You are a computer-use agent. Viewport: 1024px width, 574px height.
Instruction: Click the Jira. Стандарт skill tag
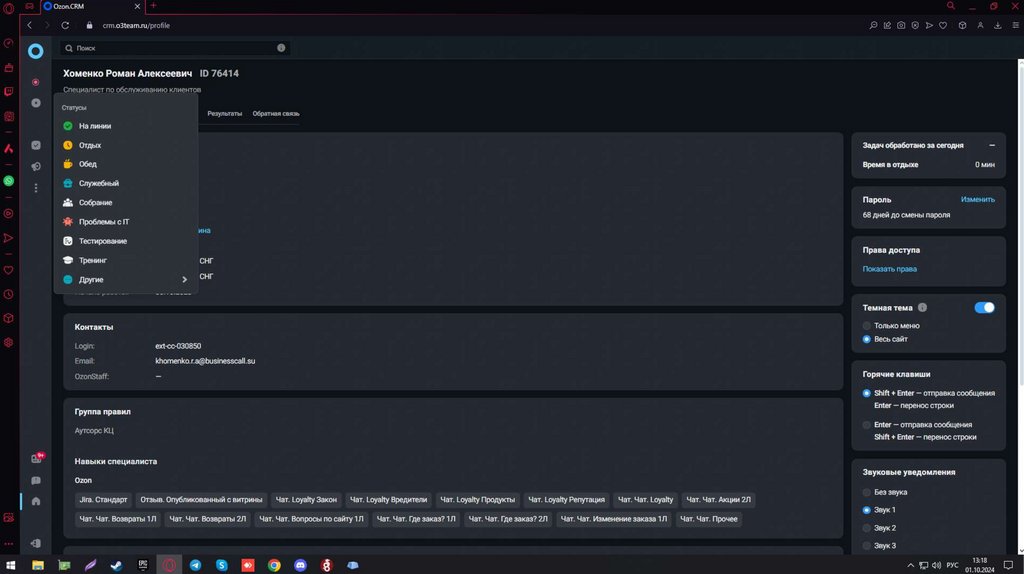point(103,500)
